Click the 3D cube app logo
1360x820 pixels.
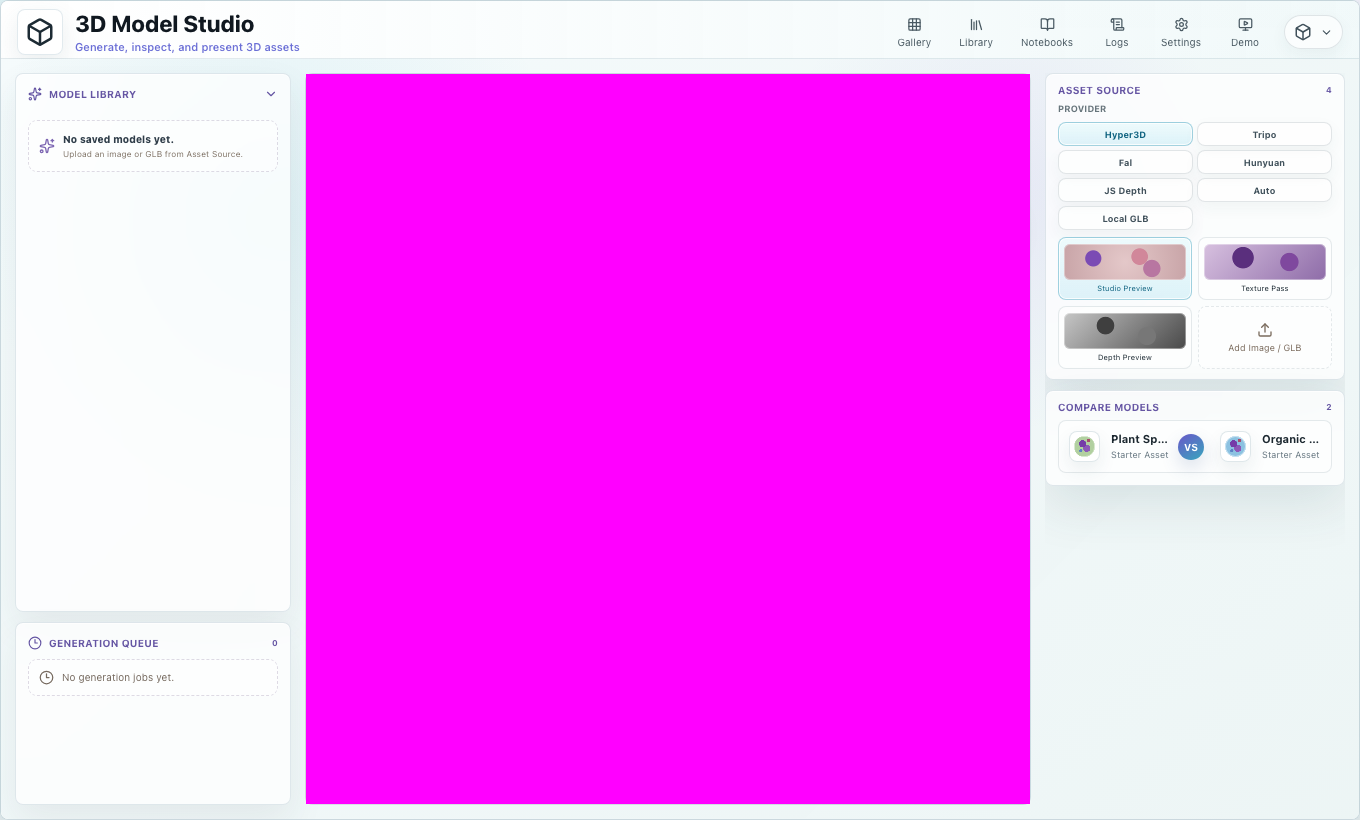40,32
